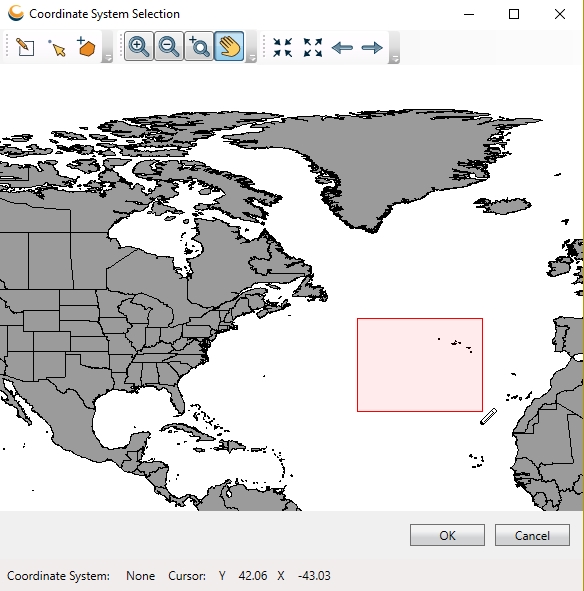Viewport: 584px width, 591px height.
Task: Expand the edit tools toolbar overflow
Action: pyautogui.click(x=107, y=47)
